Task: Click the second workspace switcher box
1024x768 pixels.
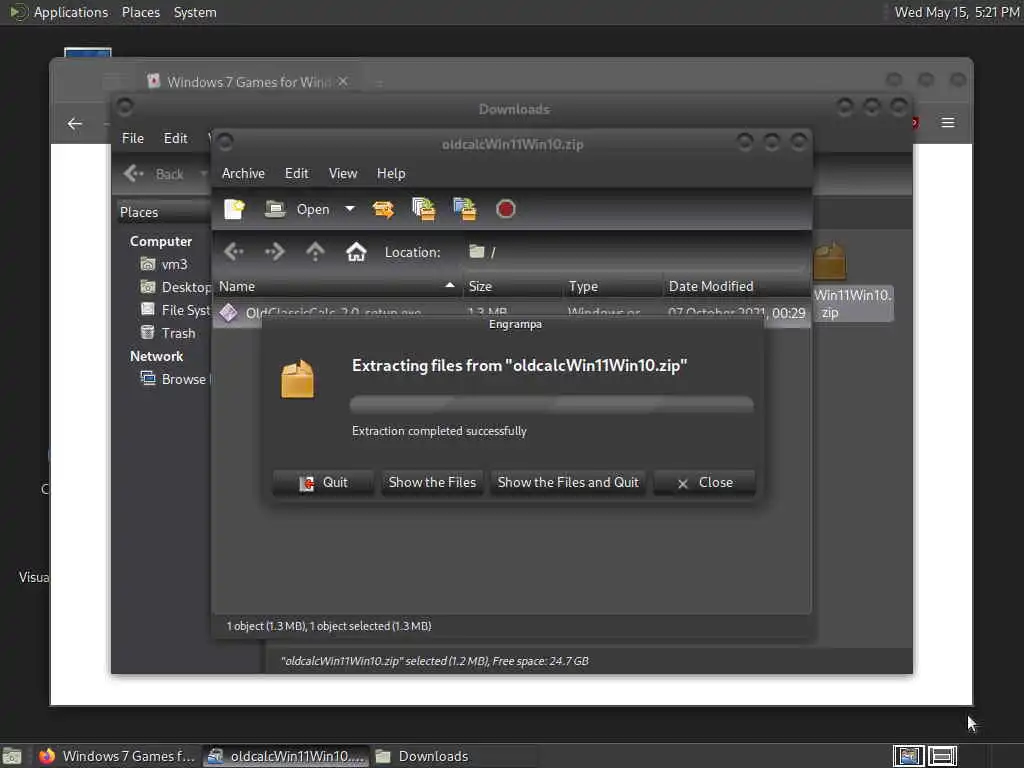Action: [942, 756]
